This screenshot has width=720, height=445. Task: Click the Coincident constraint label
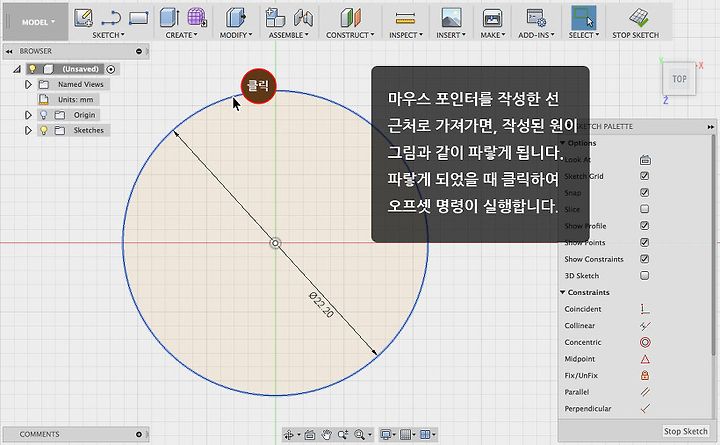tap(583, 309)
